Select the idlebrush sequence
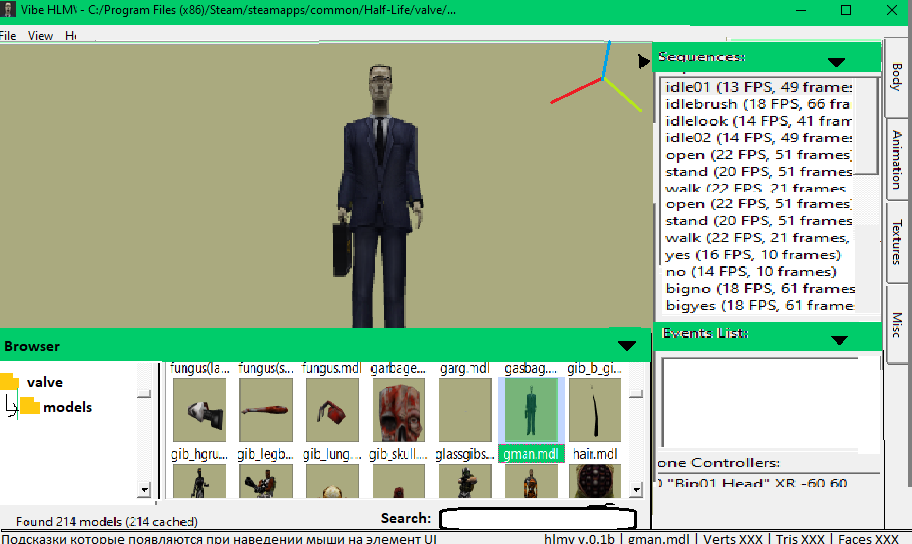The width and height of the screenshot is (912, 544). 758,104
